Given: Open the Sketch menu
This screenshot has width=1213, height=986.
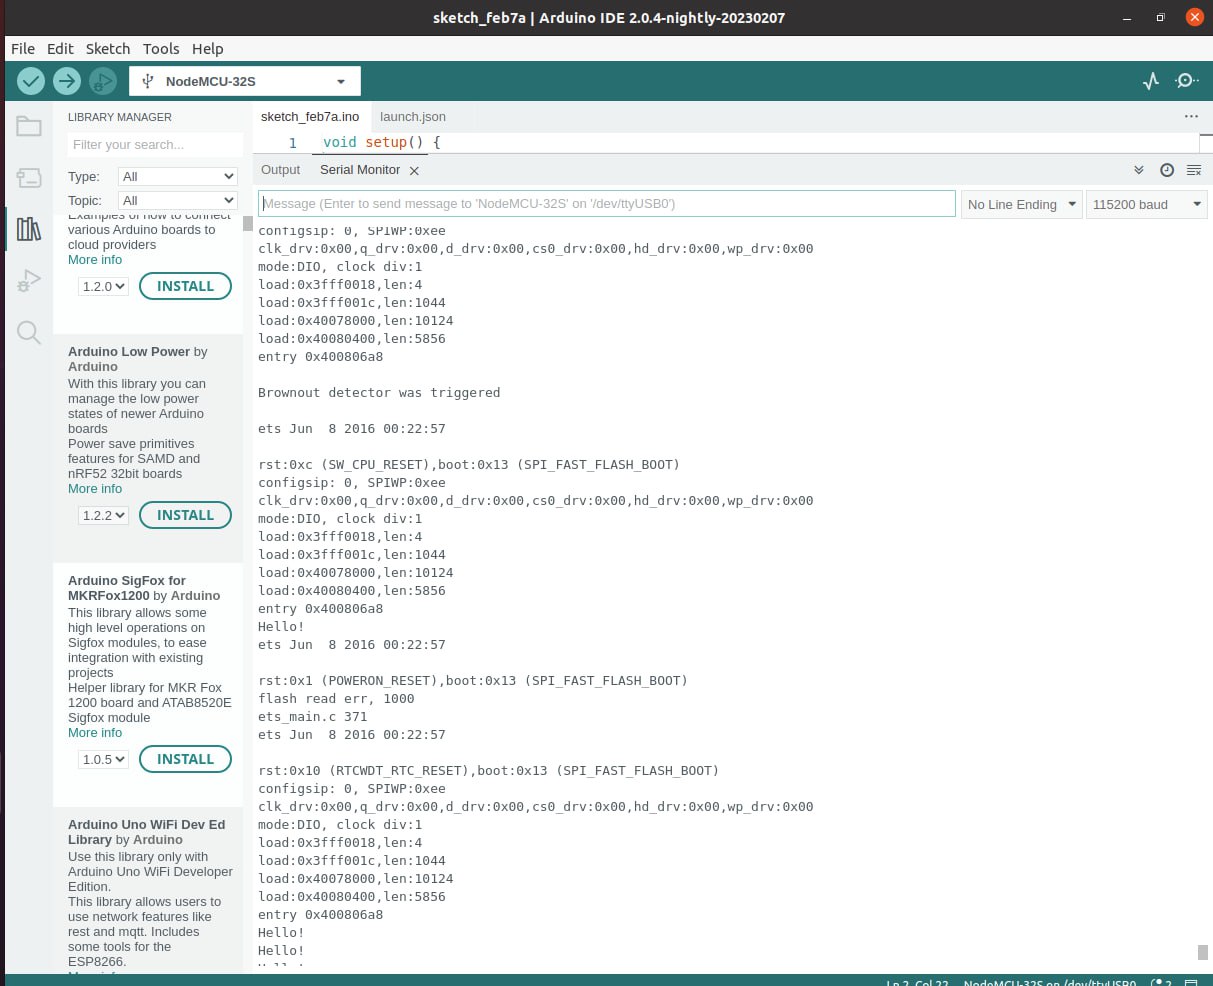Looking at the screenshot, I should pyautogui.click(x=108, y=48).
